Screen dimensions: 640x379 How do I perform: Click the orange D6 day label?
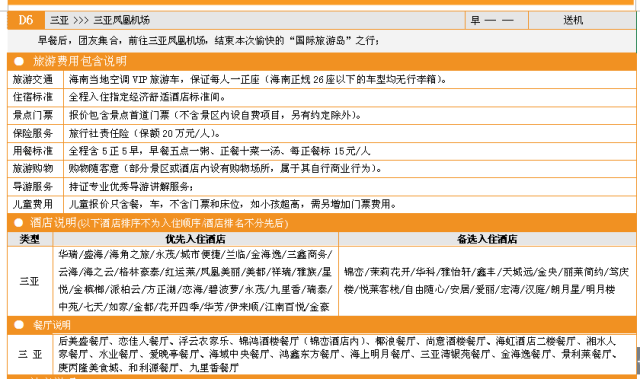(x=26, y=20)
